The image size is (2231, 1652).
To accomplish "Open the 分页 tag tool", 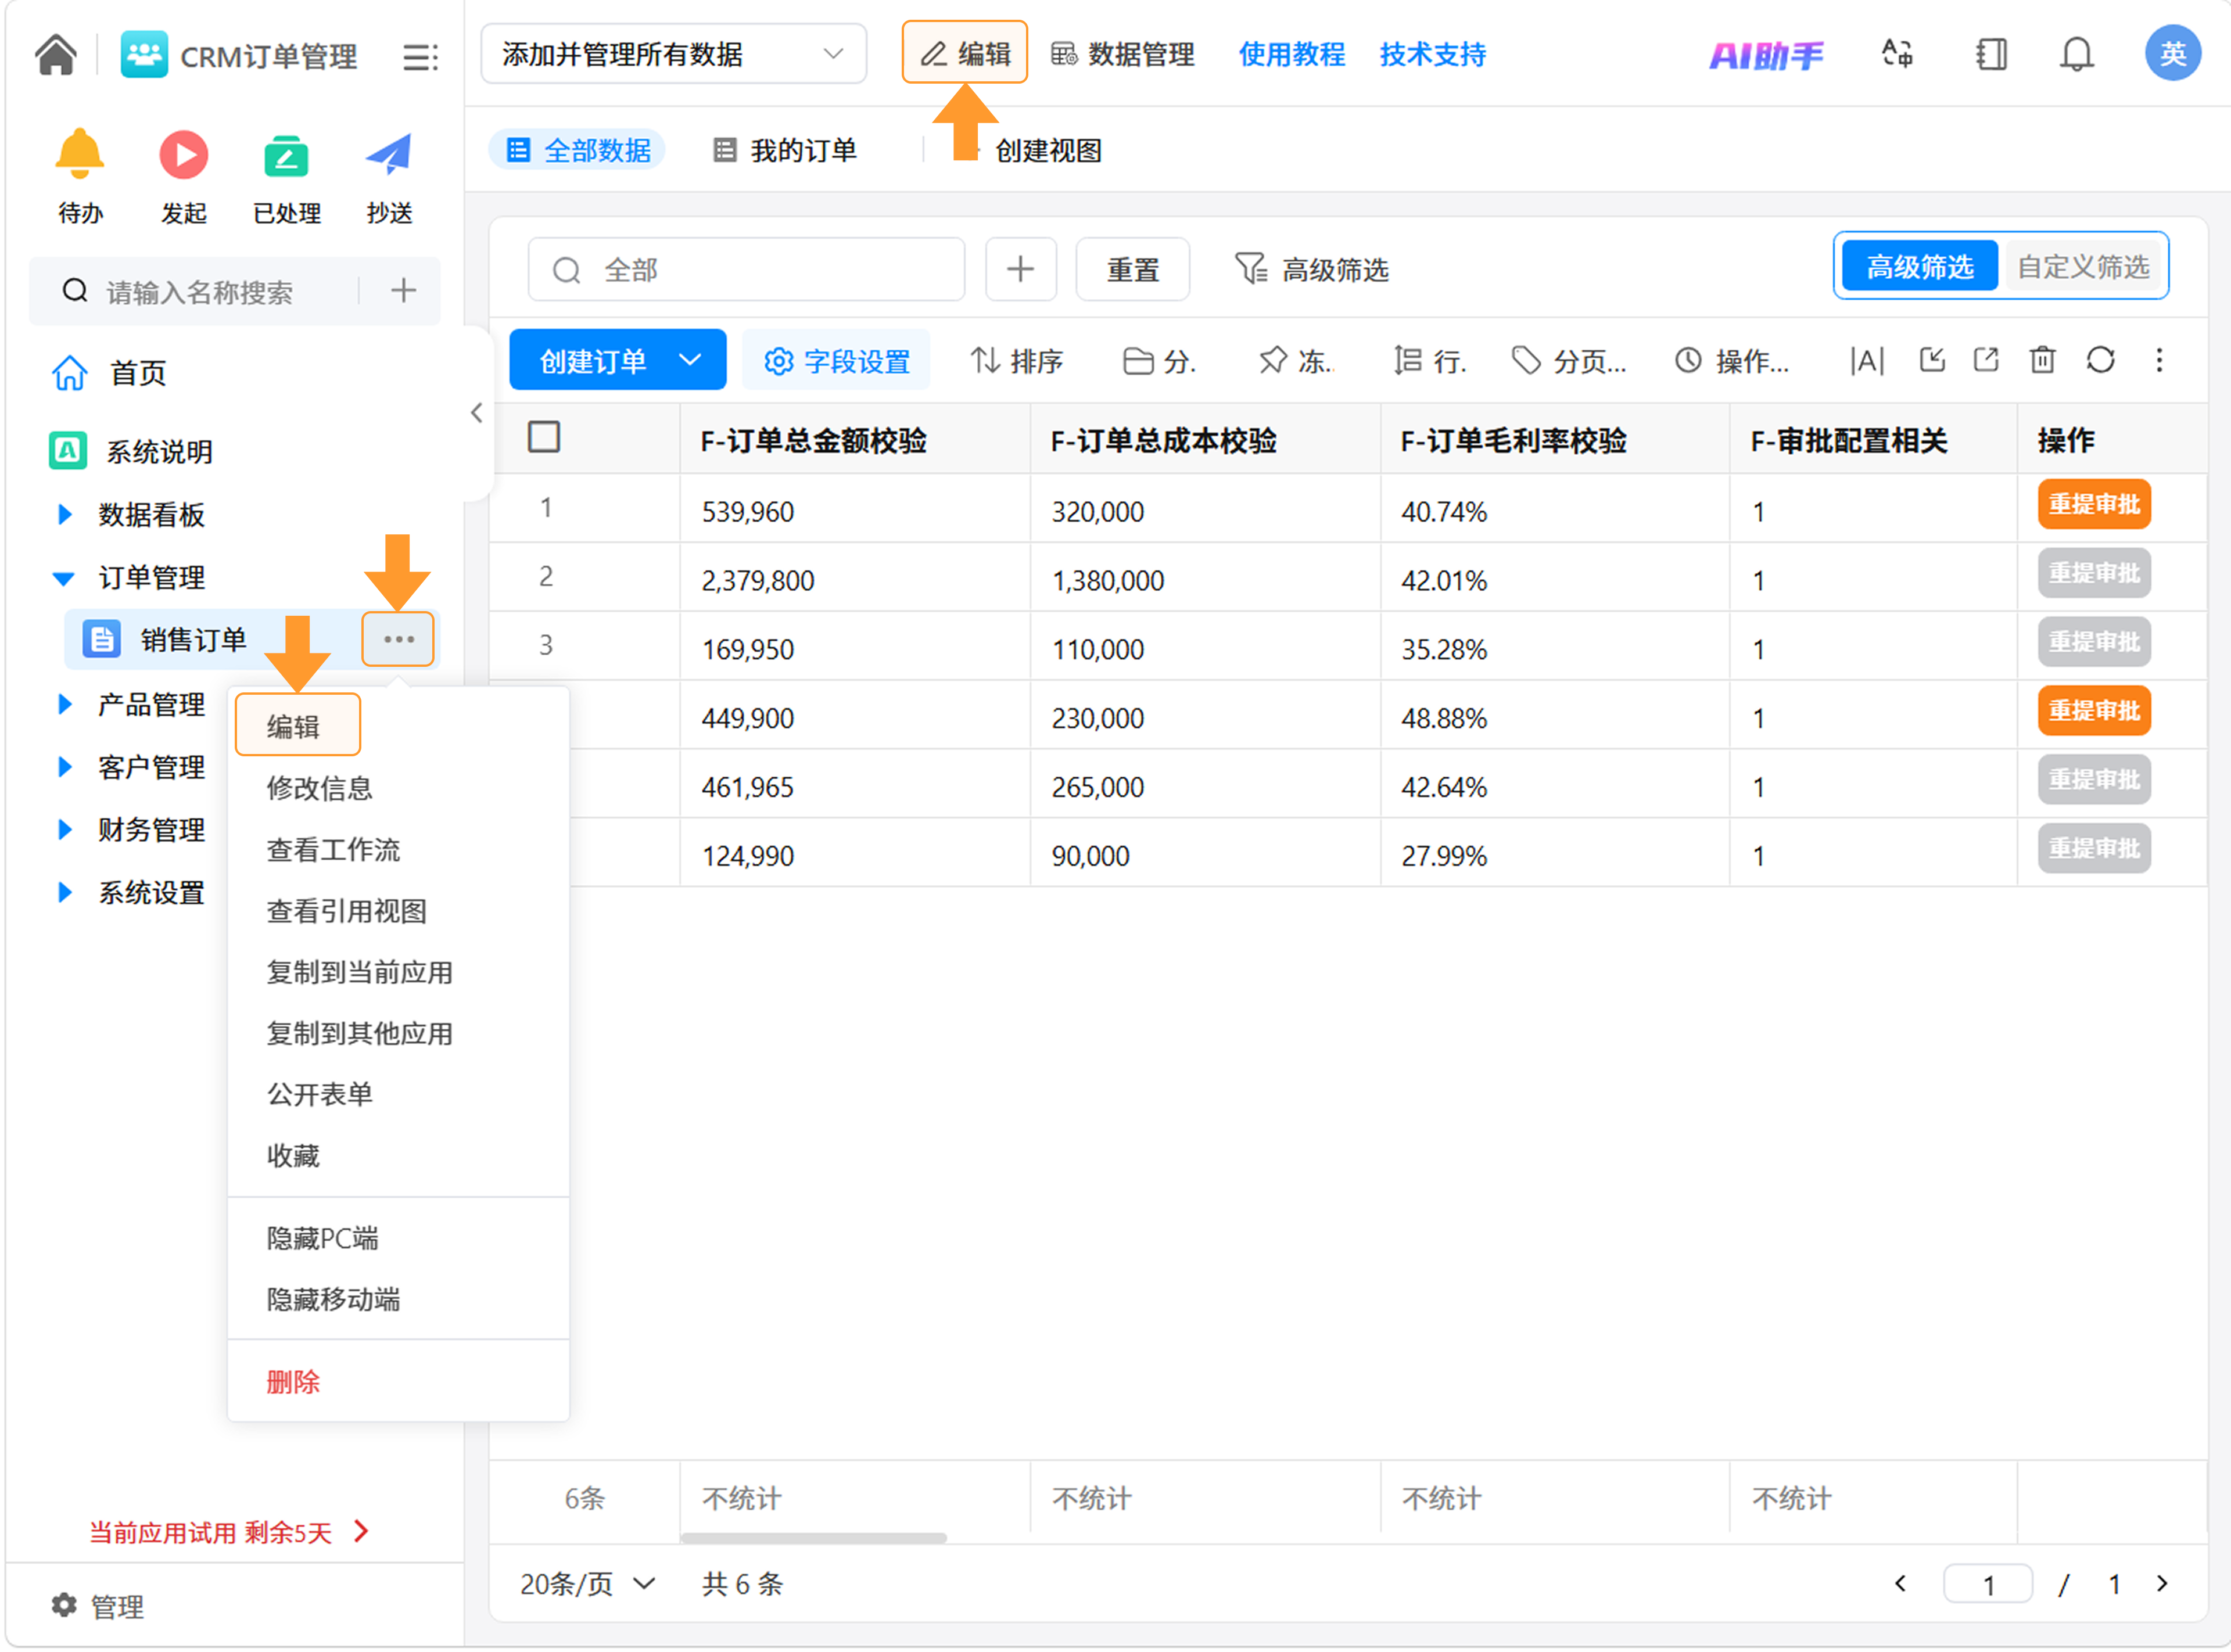I will point(1568,360).
